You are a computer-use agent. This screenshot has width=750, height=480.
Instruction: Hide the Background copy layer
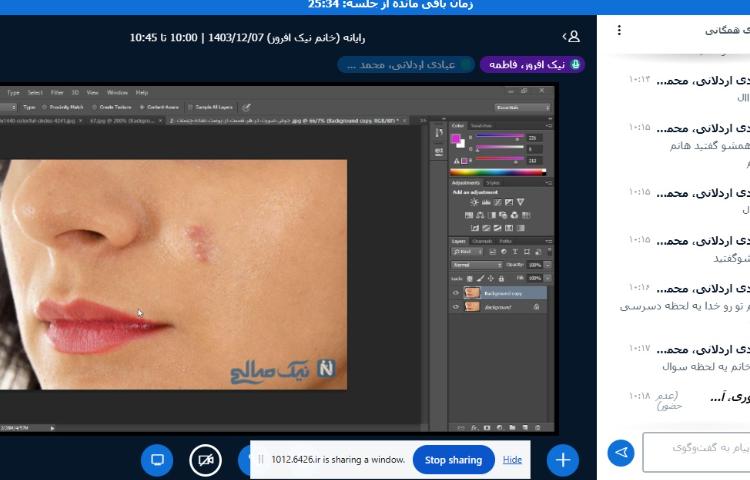tap(455, 293)
